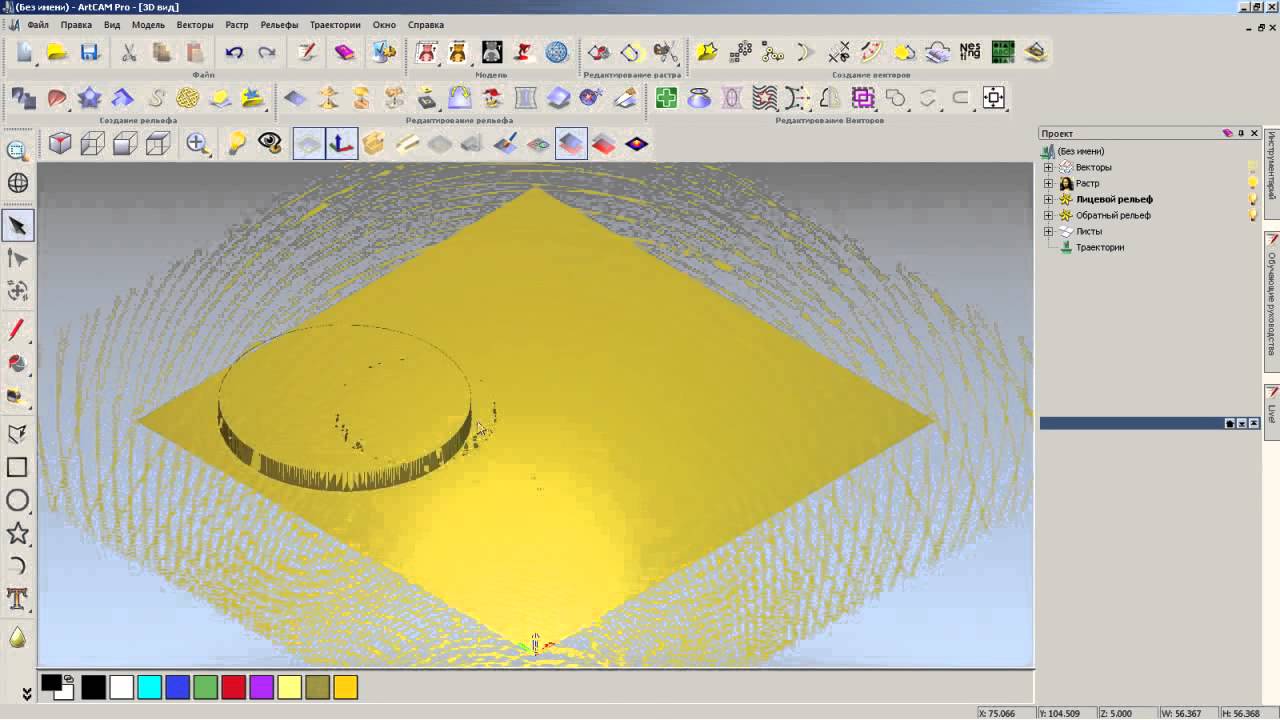Select the (Без имени) project root

1081,151
